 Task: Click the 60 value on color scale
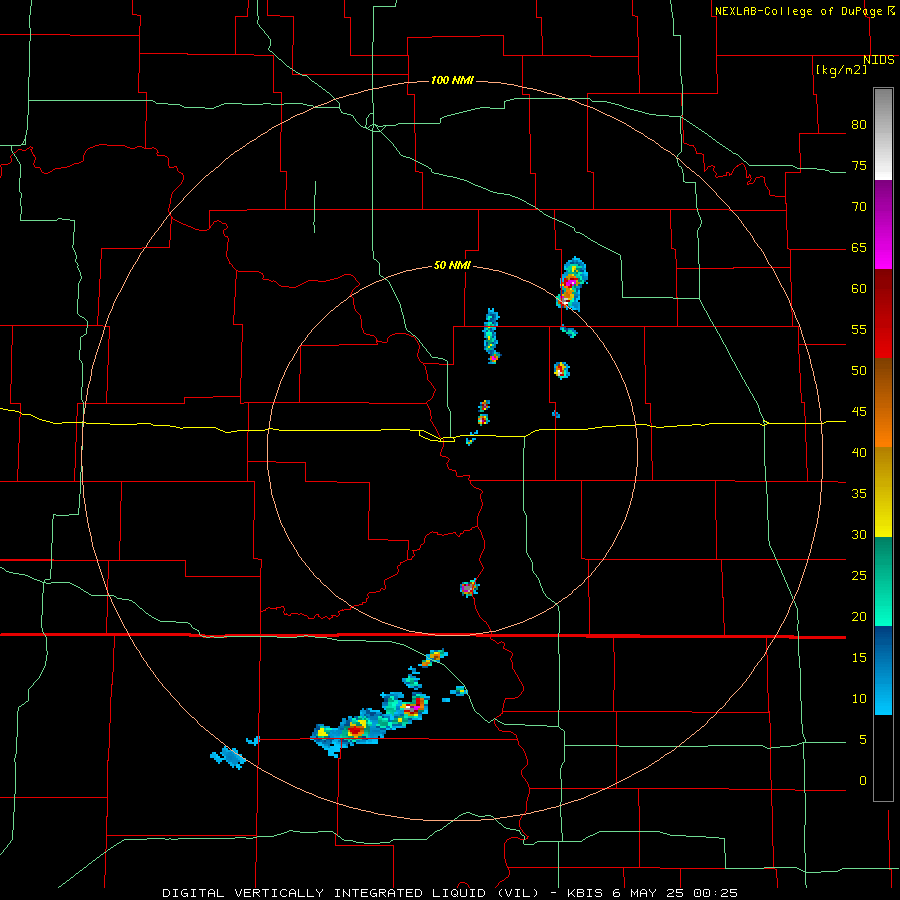[x=859, y=289]
